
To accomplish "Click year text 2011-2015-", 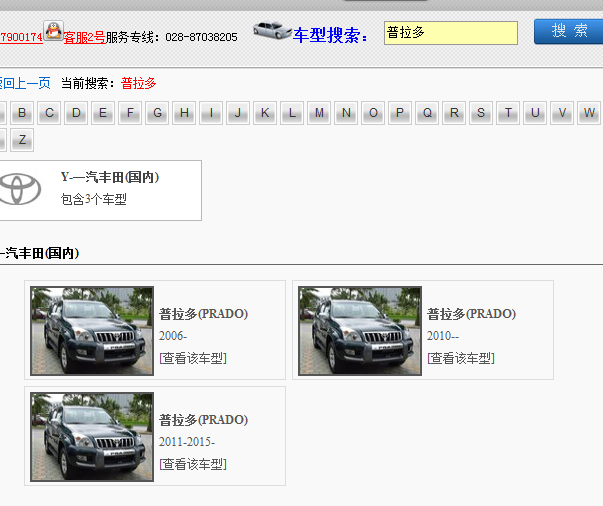I will click(187, 442).
